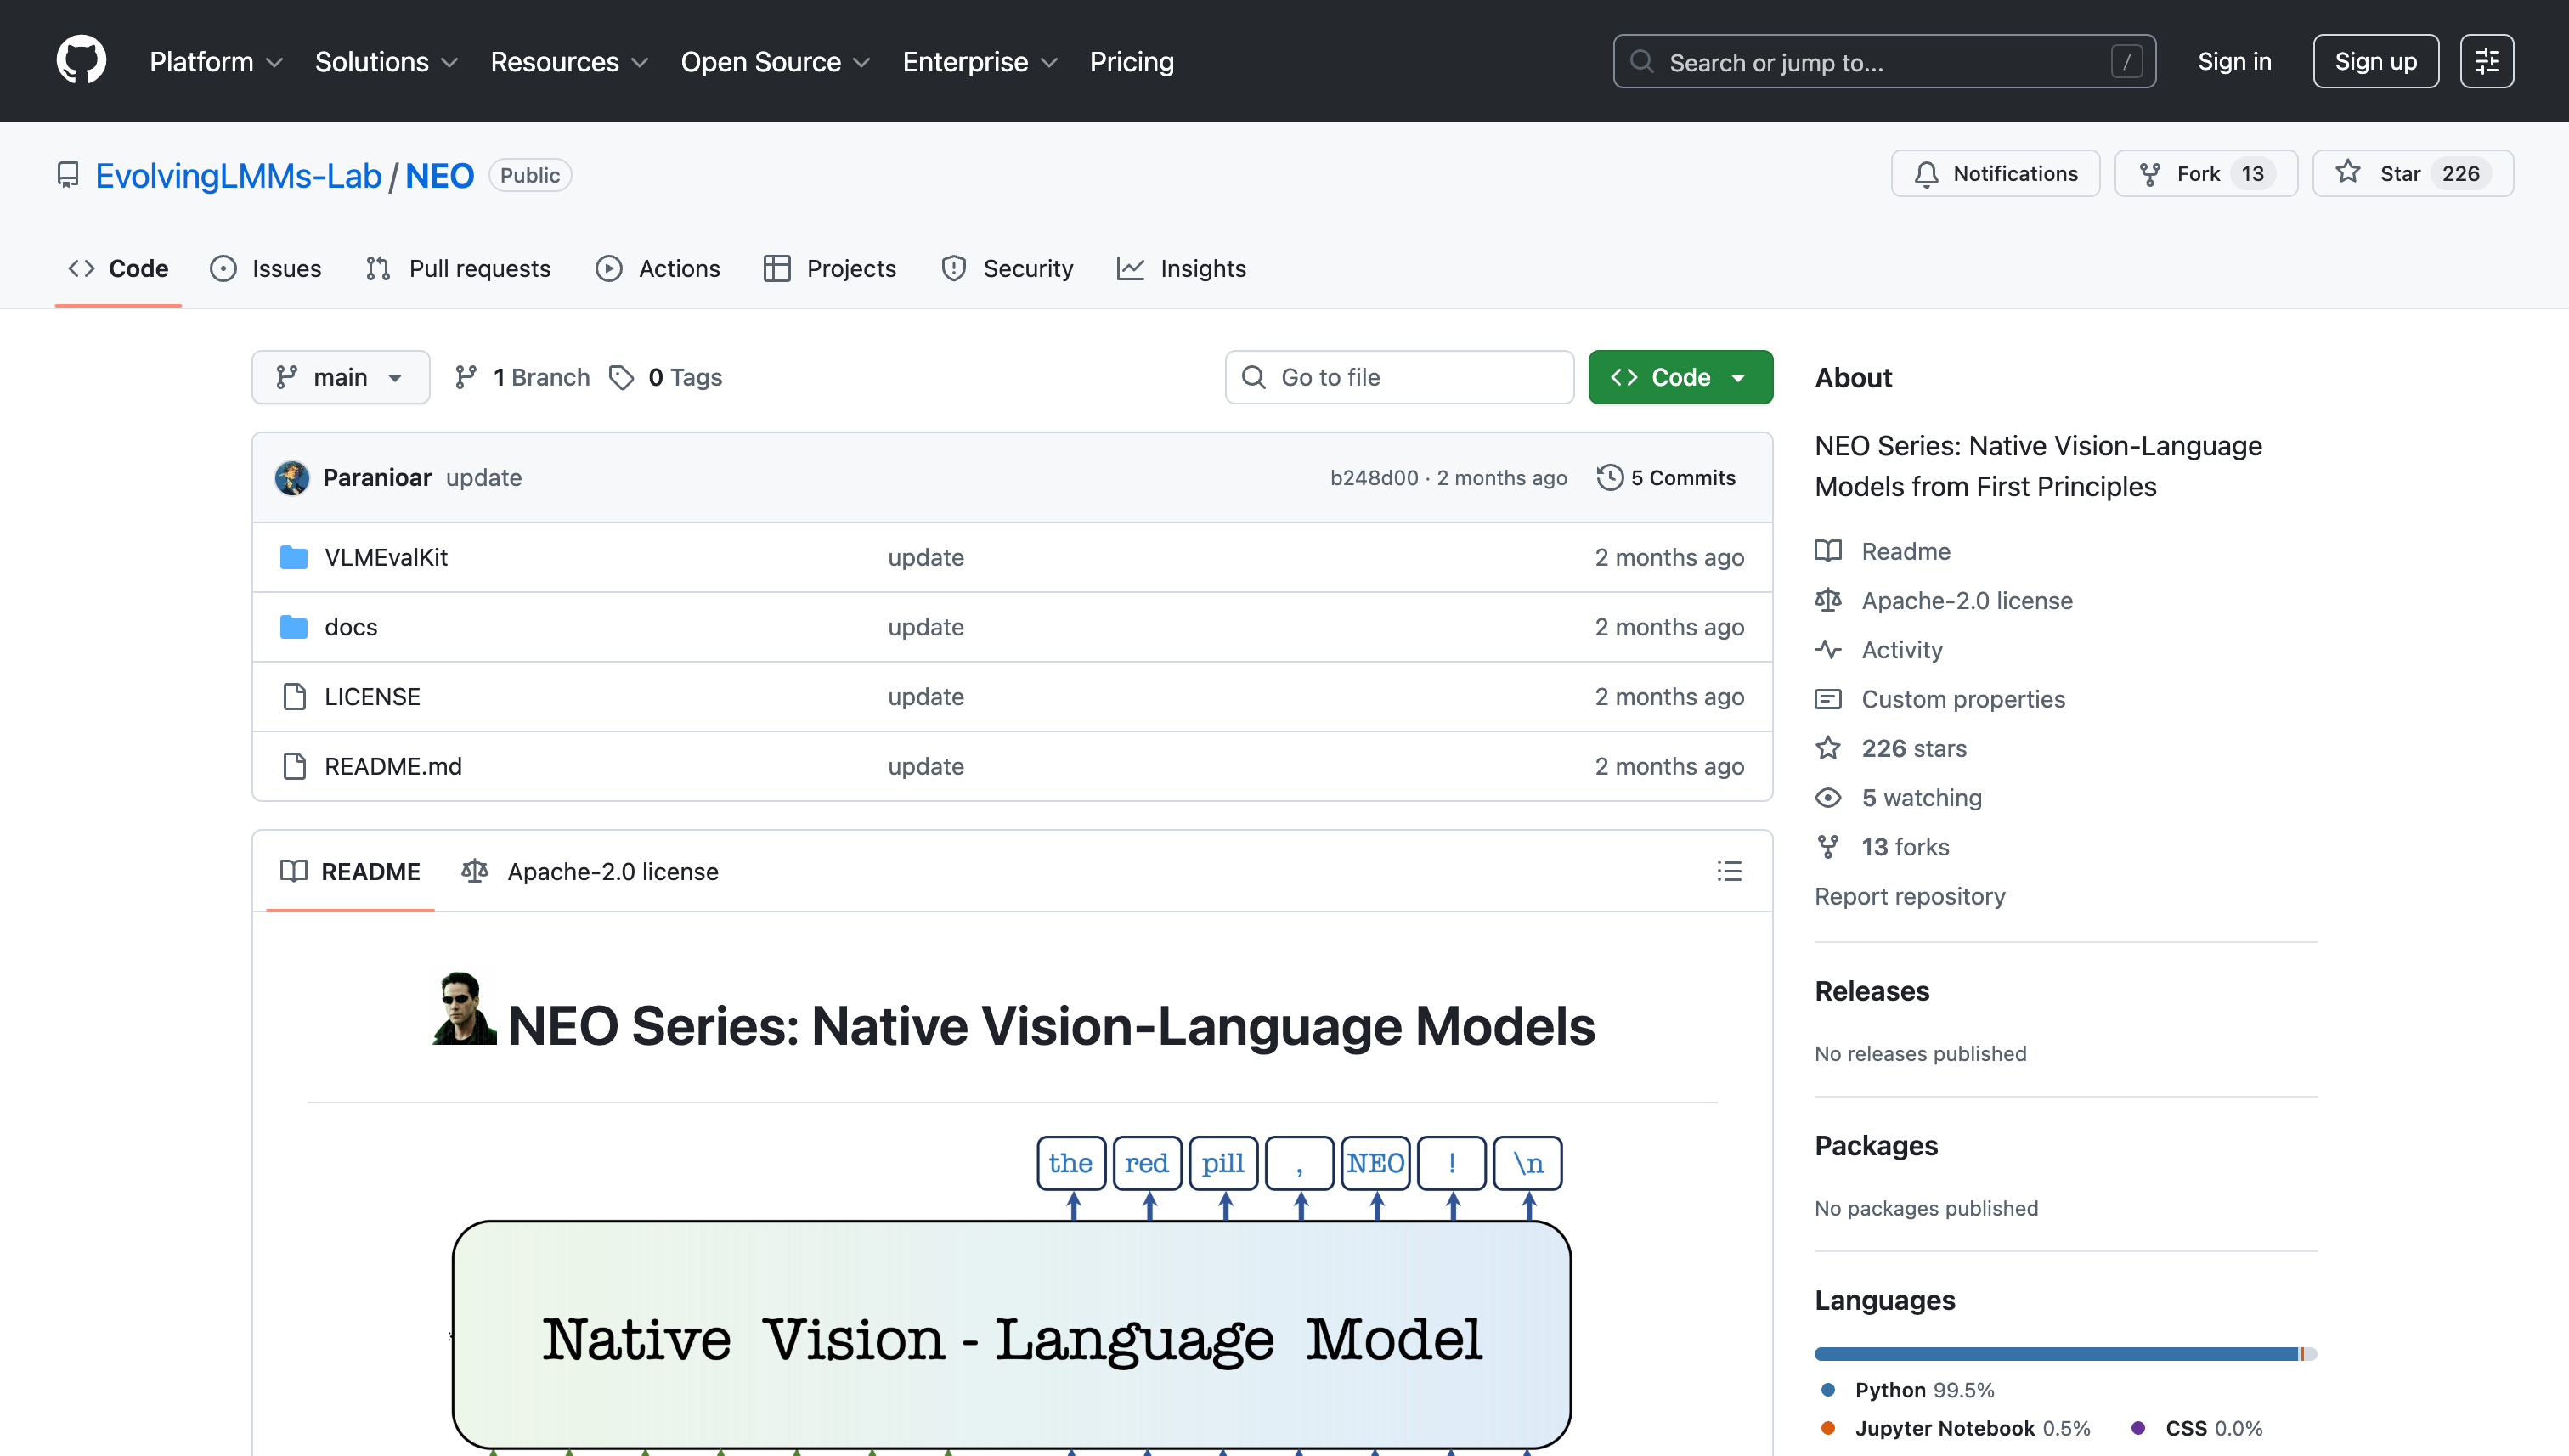Click the Sign up button

(2375, 61)
